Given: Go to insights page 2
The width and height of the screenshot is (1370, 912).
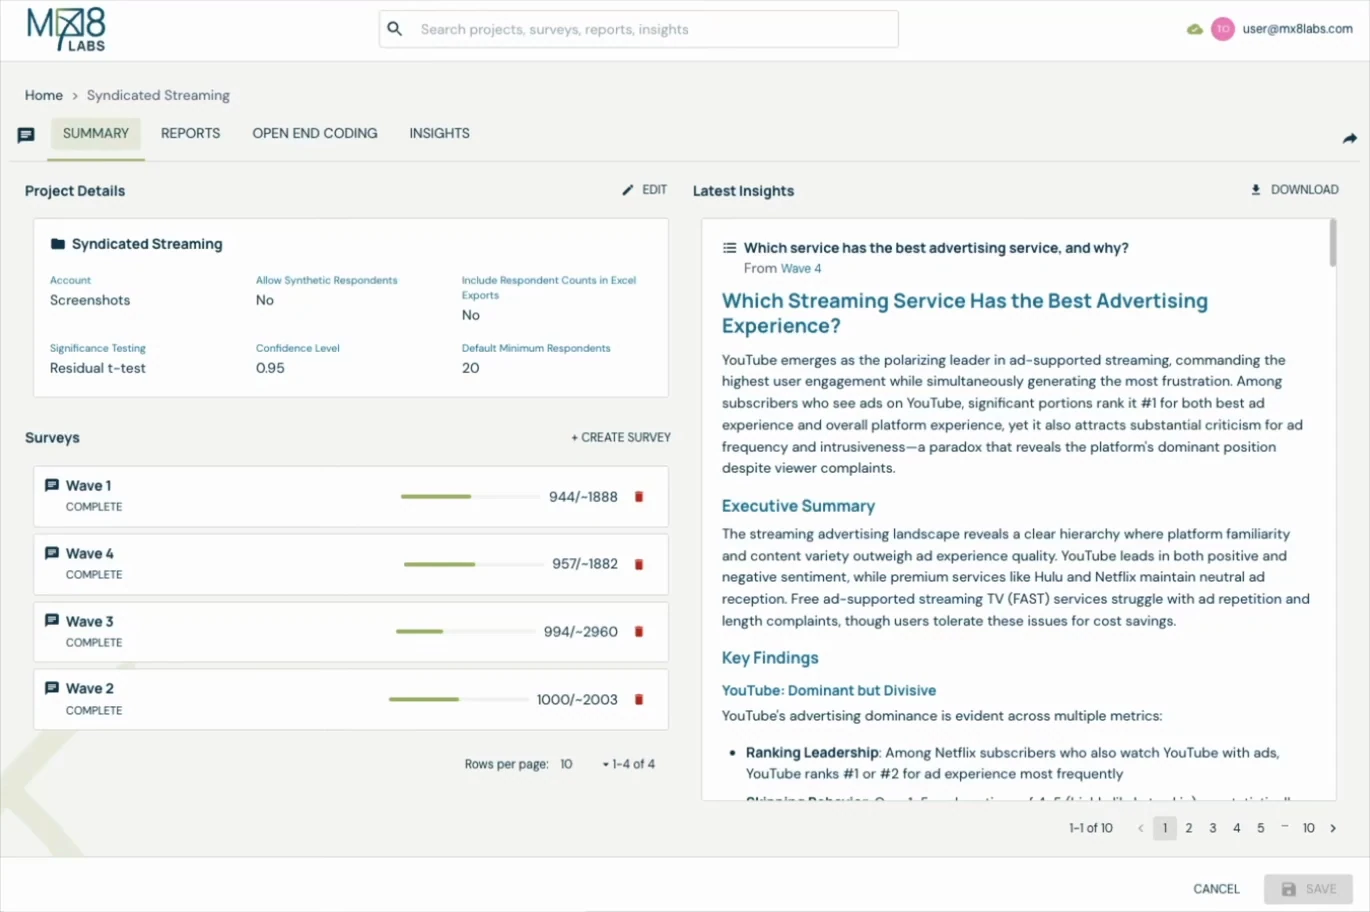Looking at the screenshot, I should (x=1189, y=828).
